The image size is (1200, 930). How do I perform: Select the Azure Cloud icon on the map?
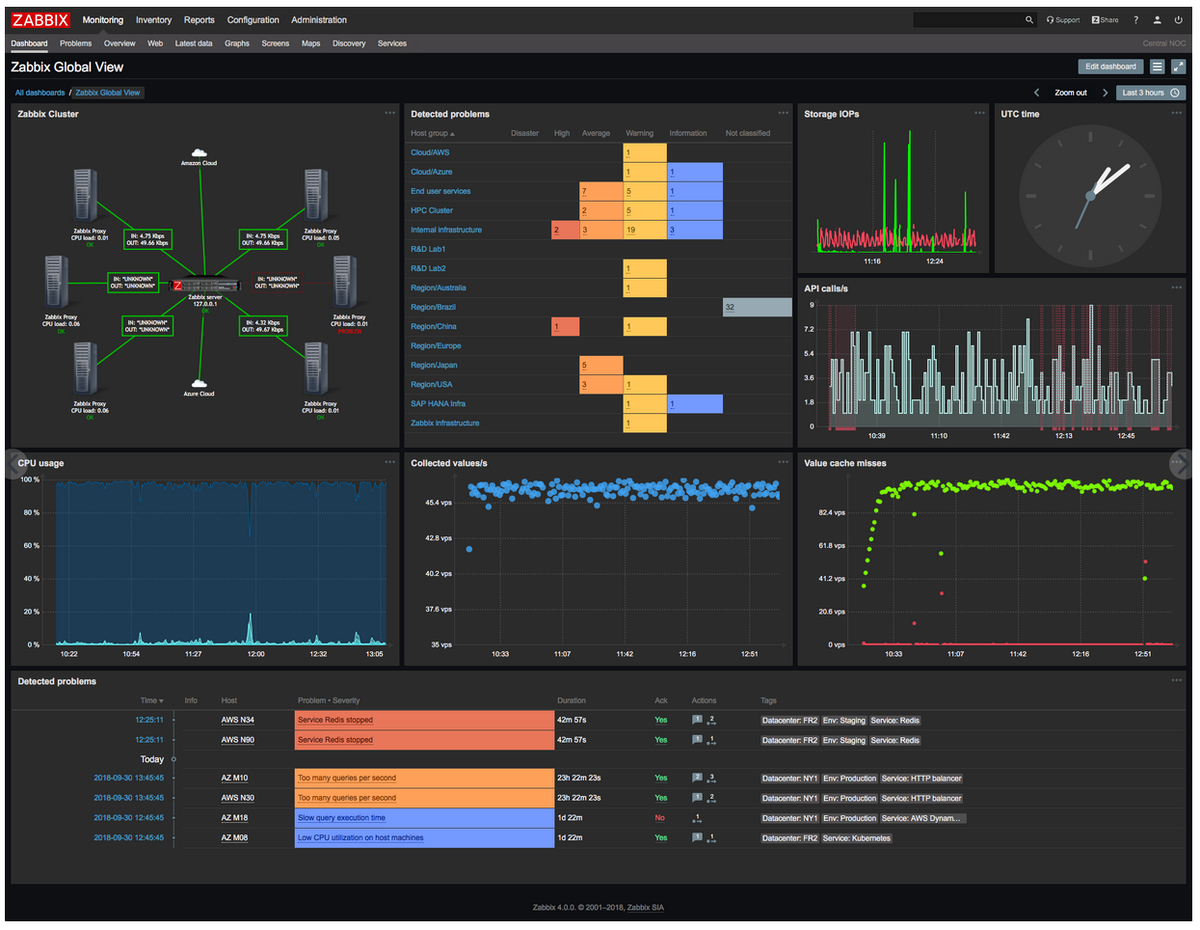pos(199,384)
